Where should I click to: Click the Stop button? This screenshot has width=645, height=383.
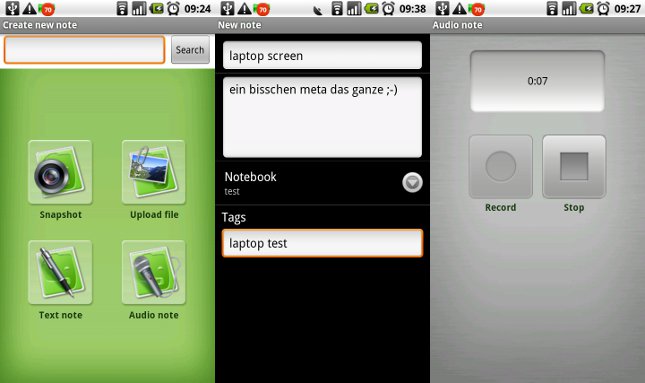click(574, 167)
